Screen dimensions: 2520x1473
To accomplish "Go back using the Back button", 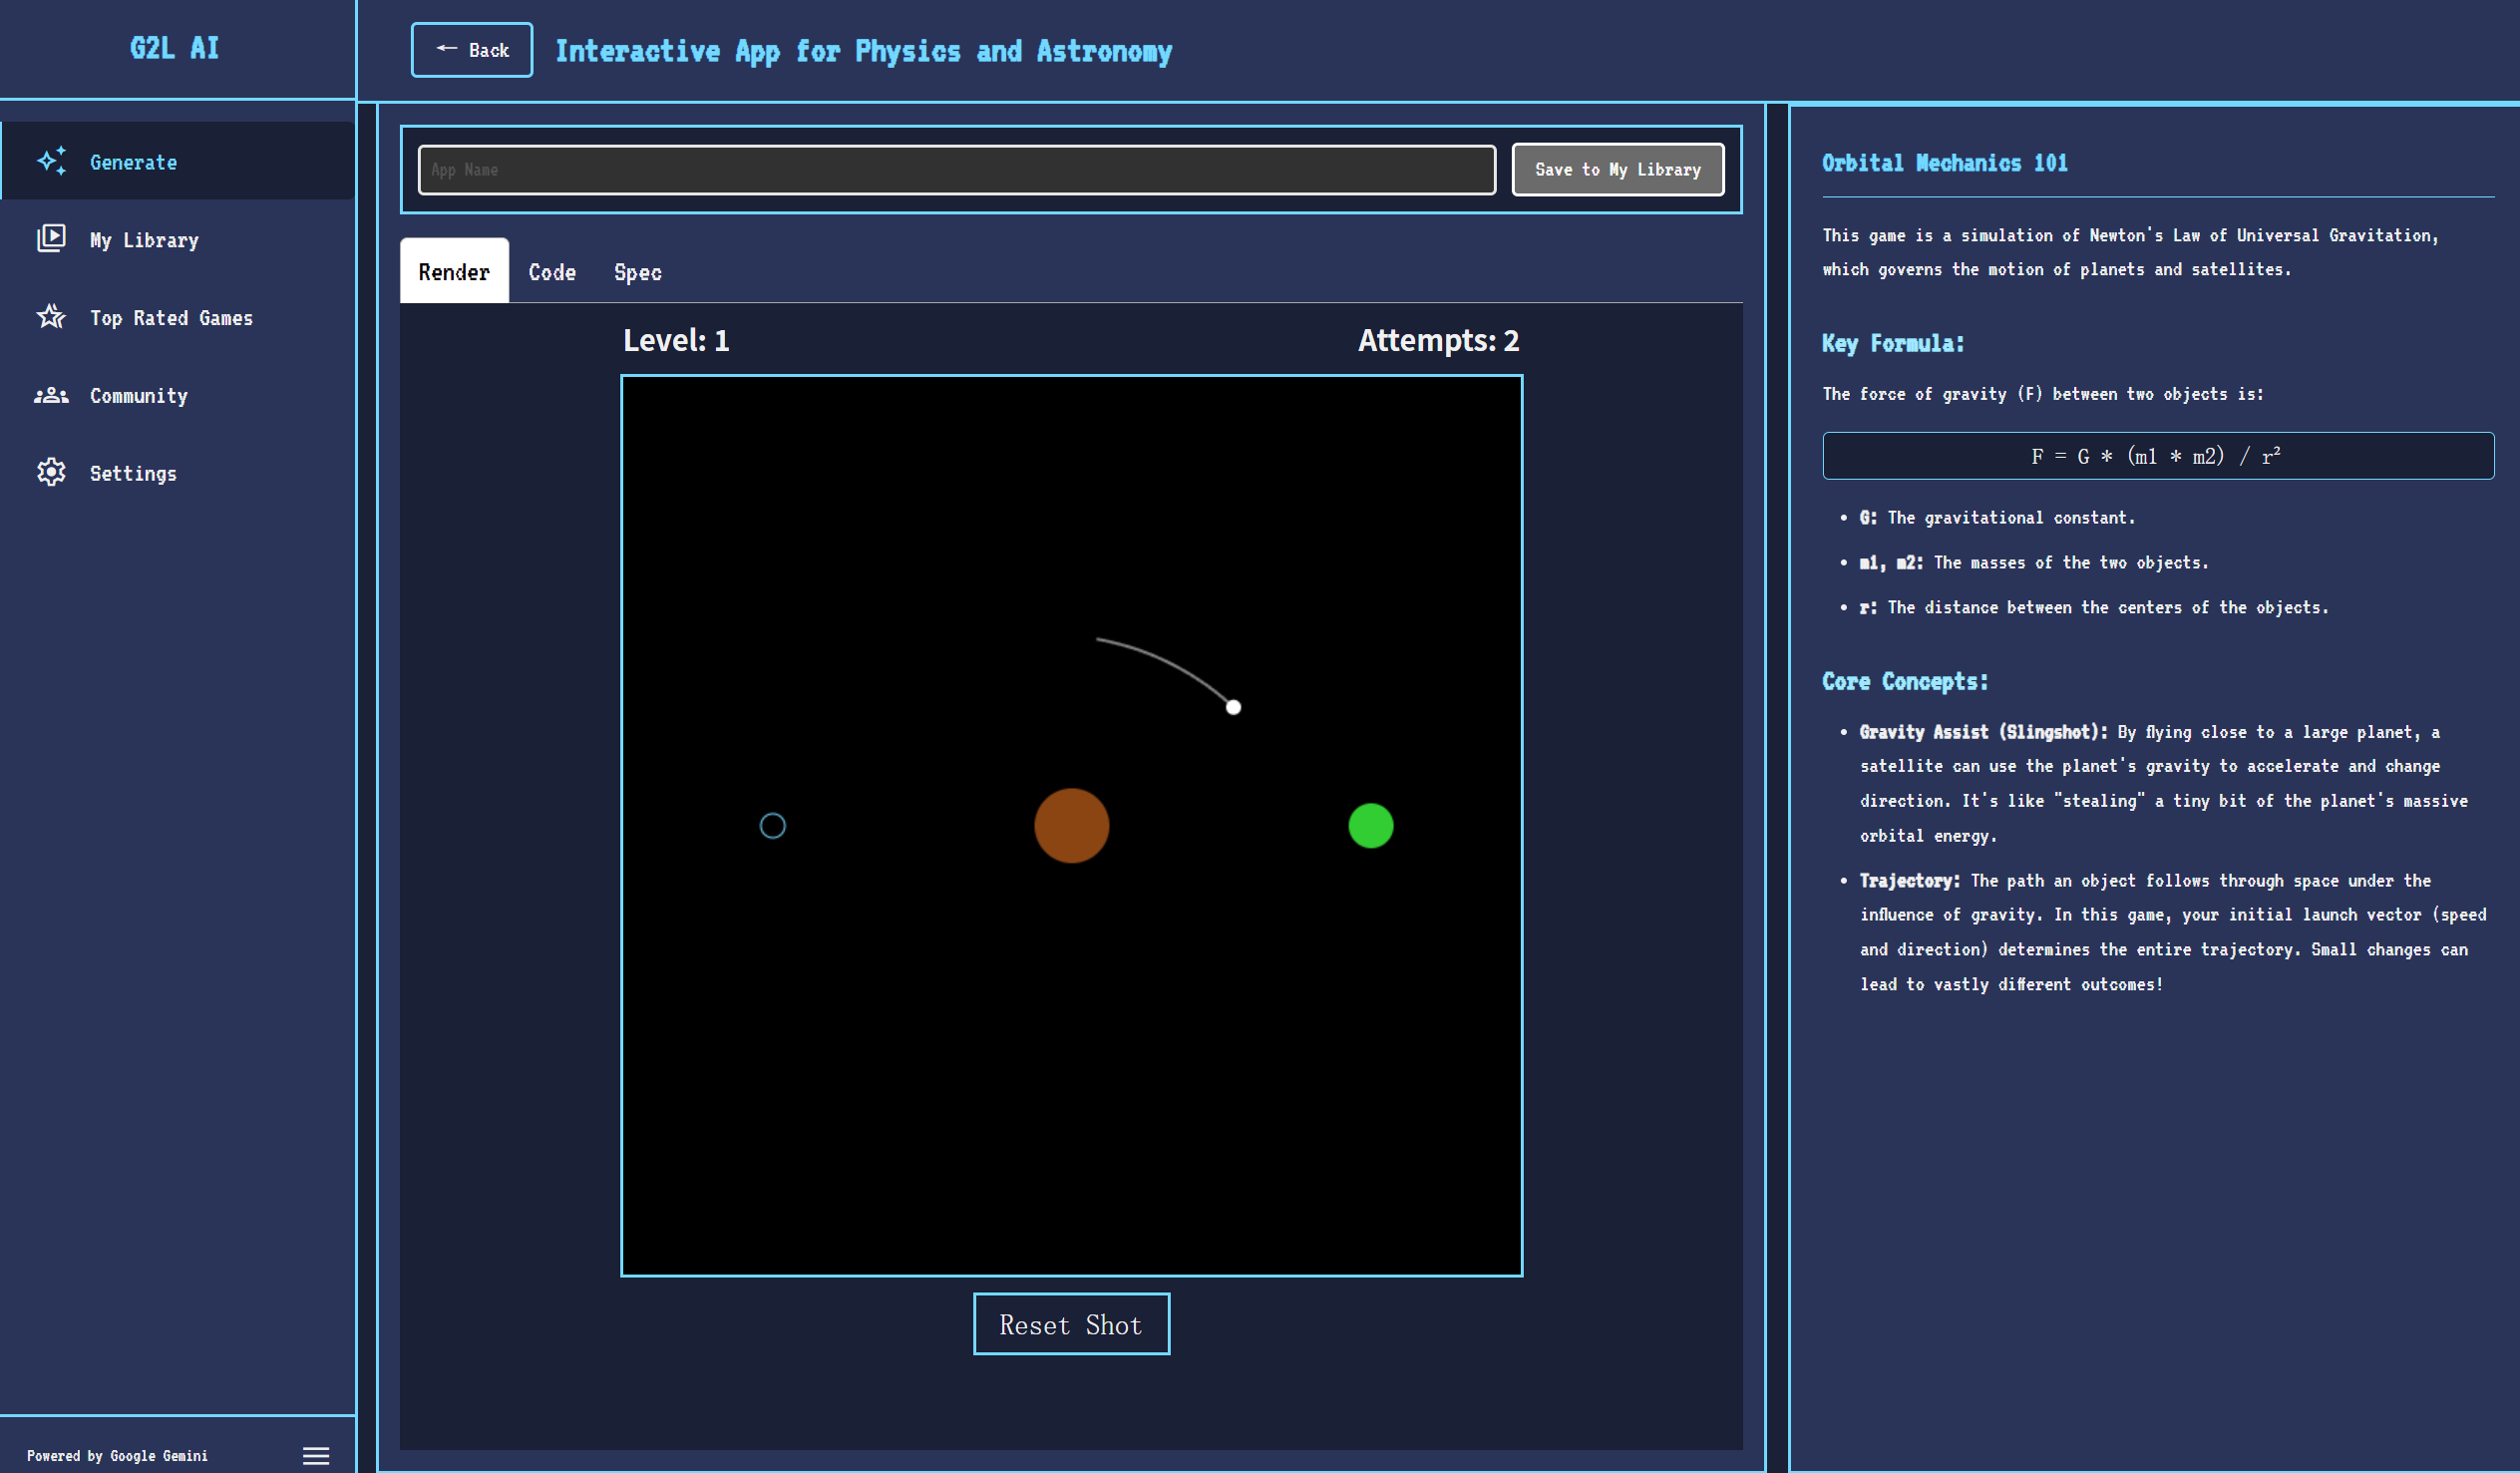I will coord(472,50).
